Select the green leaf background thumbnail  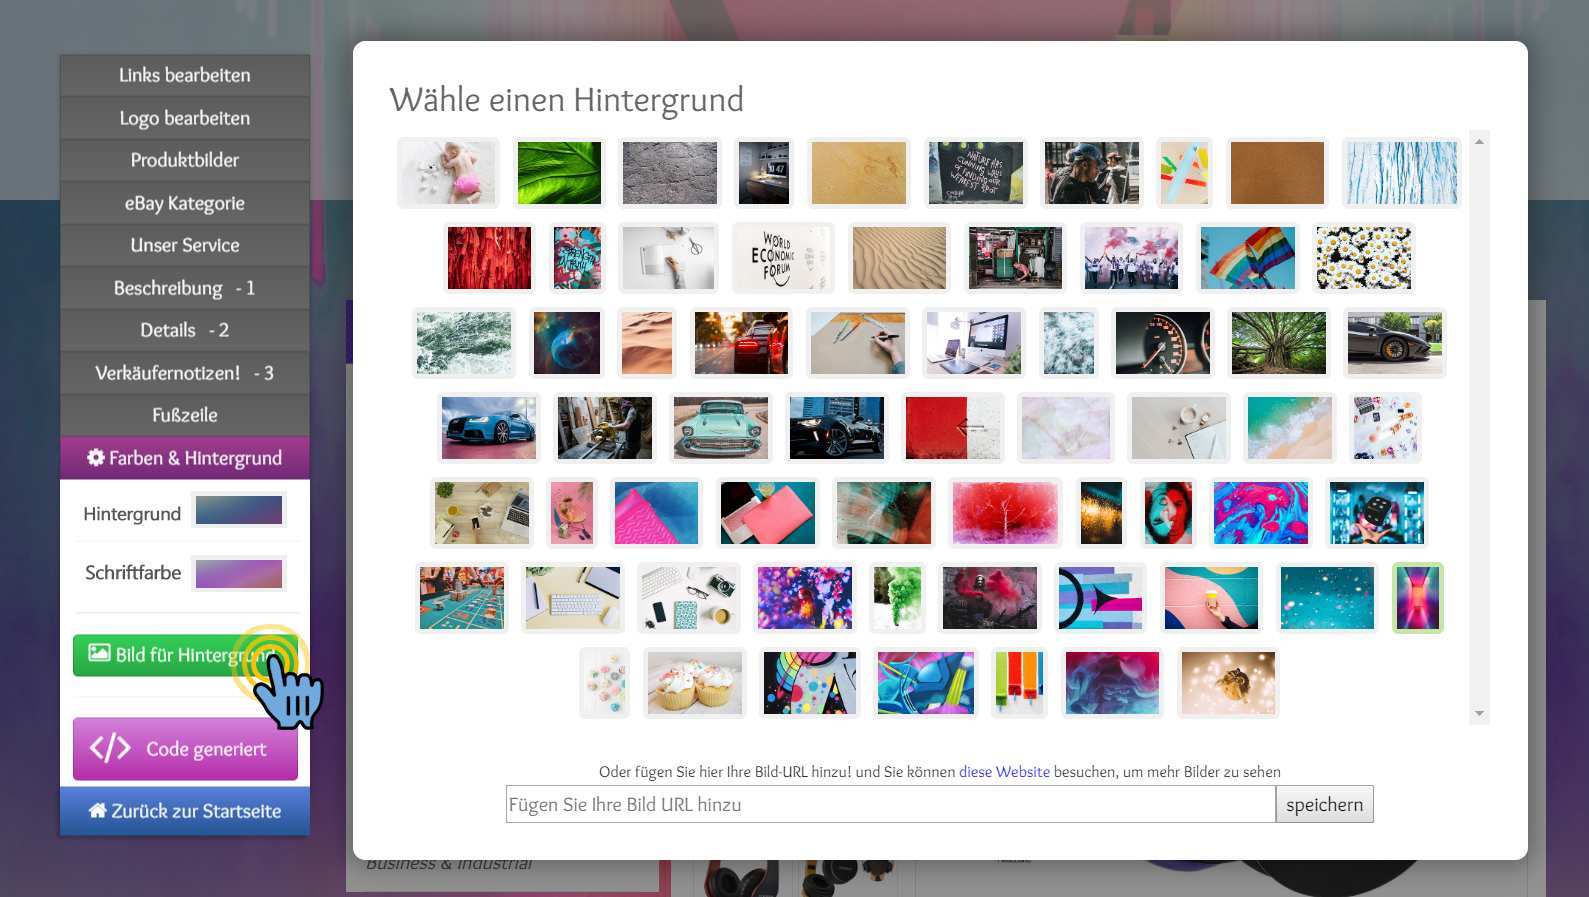point(559,173)
